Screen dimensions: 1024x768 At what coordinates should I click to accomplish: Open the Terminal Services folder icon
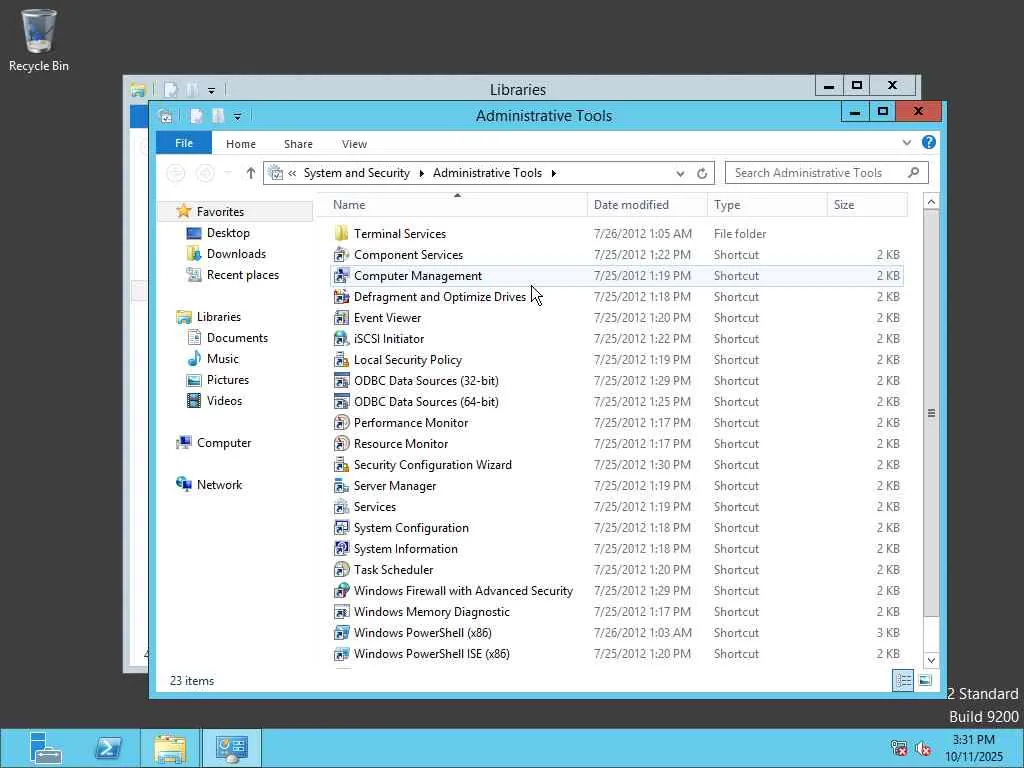pyautogui.click(x=341, y=234)
